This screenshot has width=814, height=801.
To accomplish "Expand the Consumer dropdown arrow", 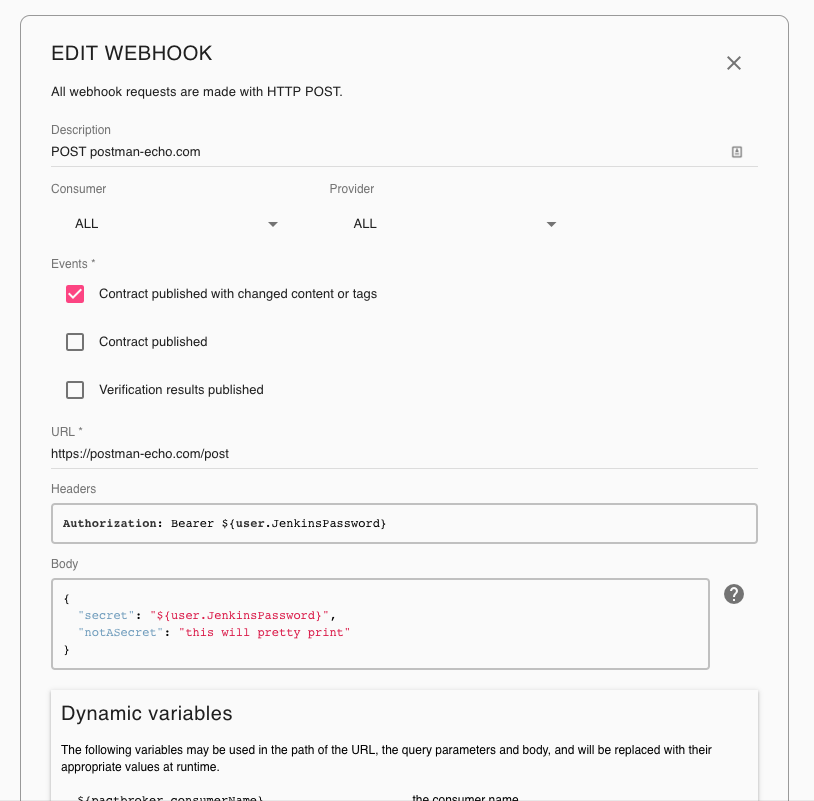I will click(272, 224).
